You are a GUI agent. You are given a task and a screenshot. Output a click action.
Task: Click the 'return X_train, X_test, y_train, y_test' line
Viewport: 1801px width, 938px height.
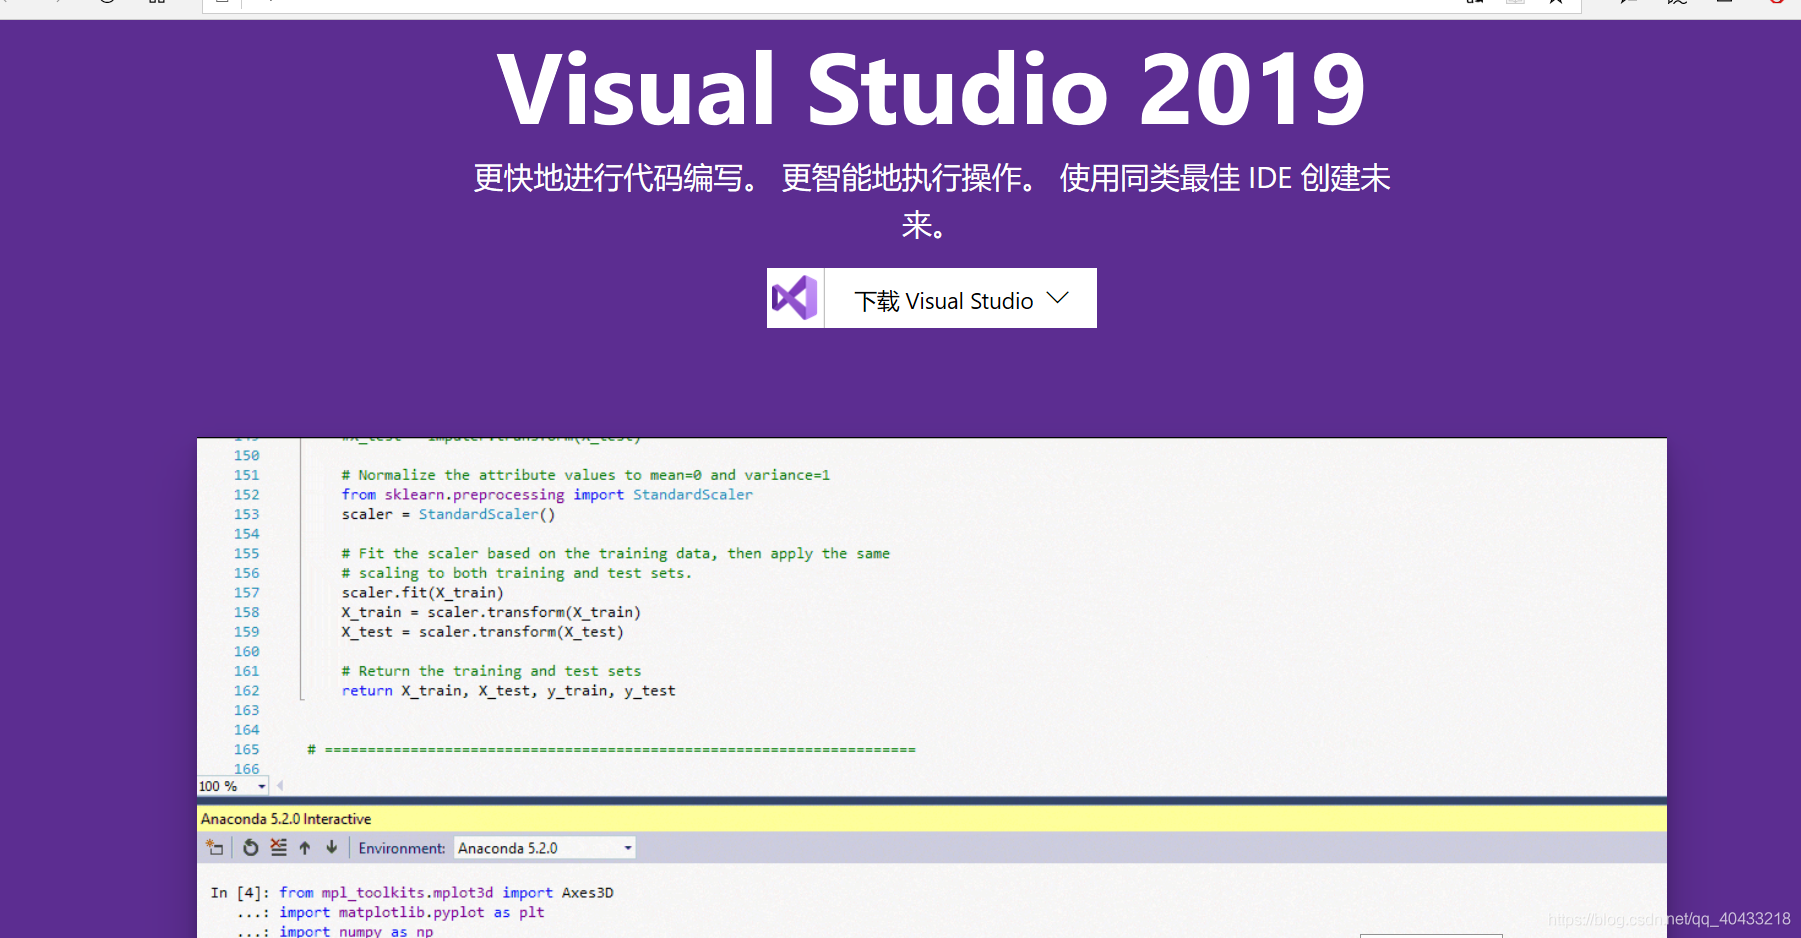(x=508, y=691)
